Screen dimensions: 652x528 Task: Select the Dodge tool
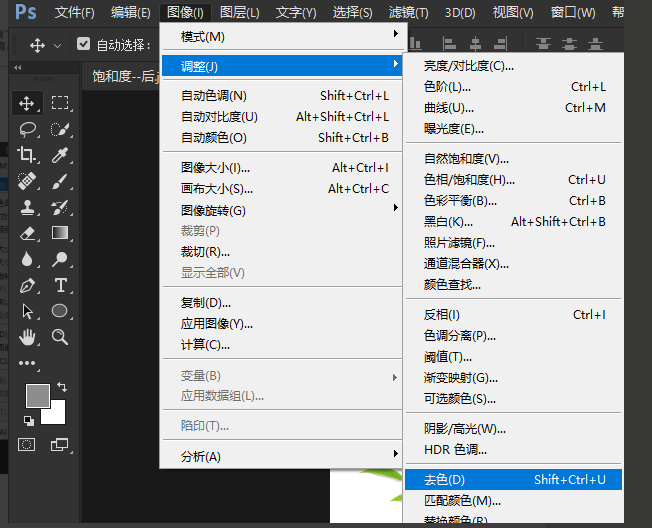60,259
